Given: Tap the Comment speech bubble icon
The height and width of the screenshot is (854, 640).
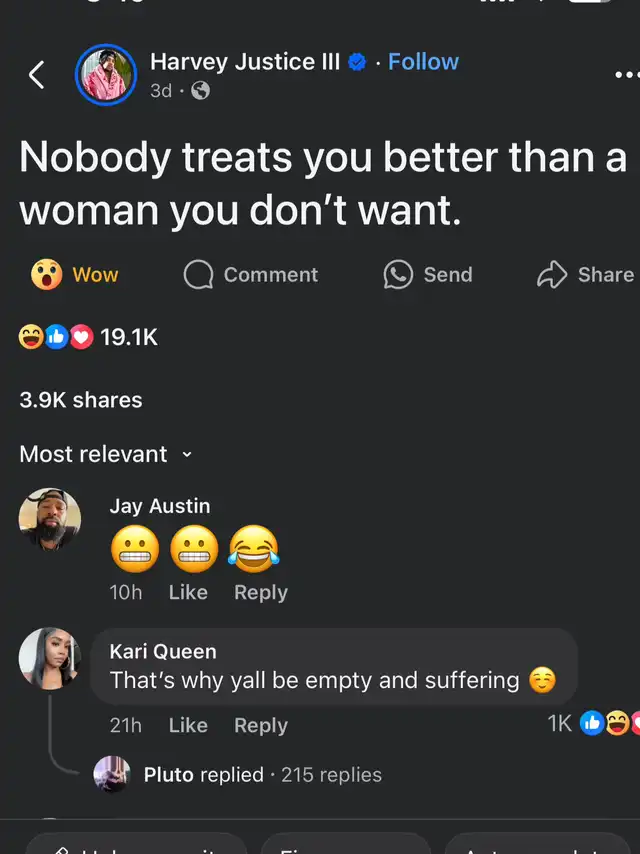Looking at the screenshot, I should click(198, 274).
